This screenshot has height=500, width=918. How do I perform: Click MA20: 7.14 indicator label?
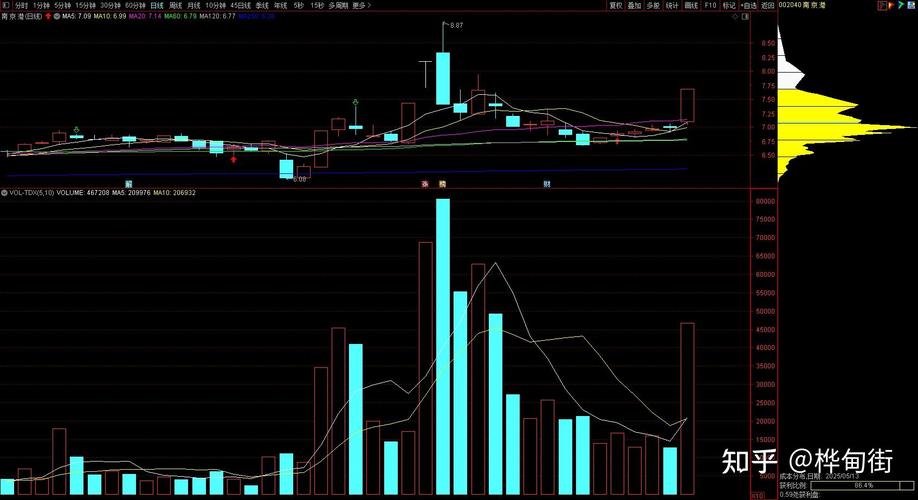click(x=145, y=16)
